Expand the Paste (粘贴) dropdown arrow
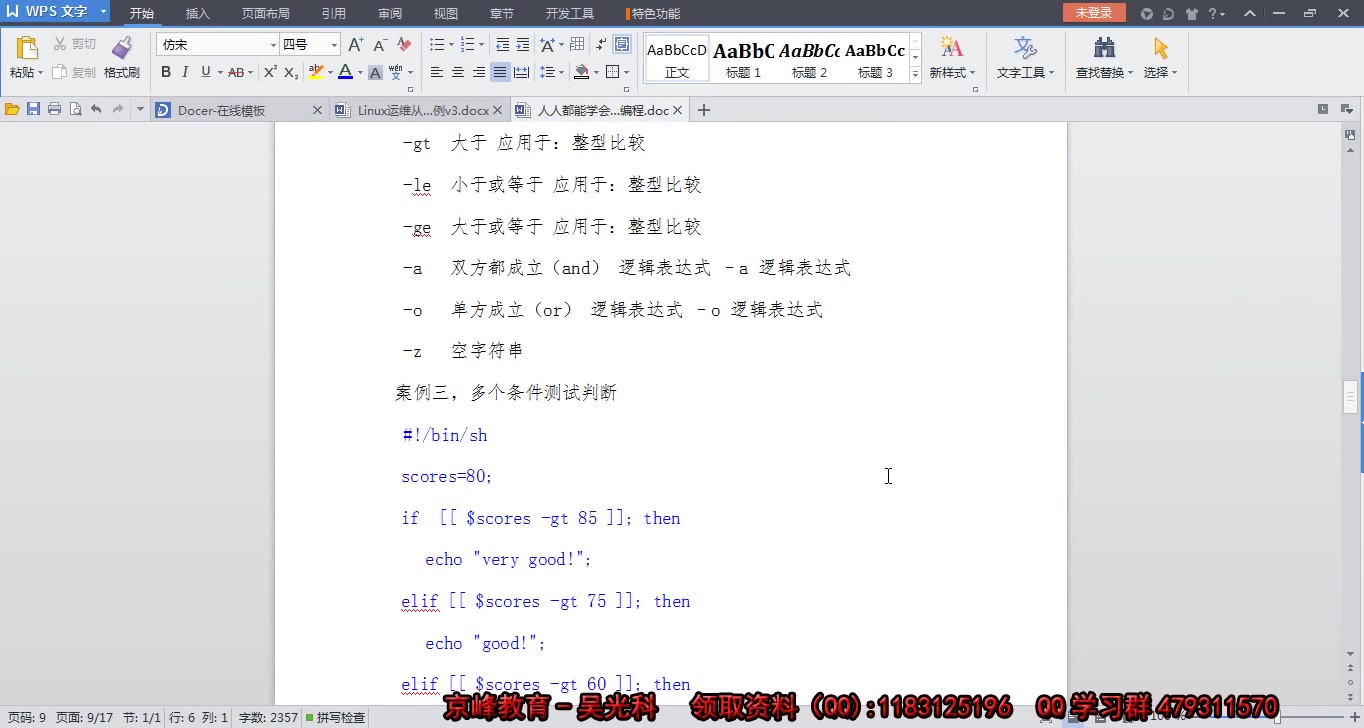Viewport: 1364px width, 728px height. click(x=40, y=73)
